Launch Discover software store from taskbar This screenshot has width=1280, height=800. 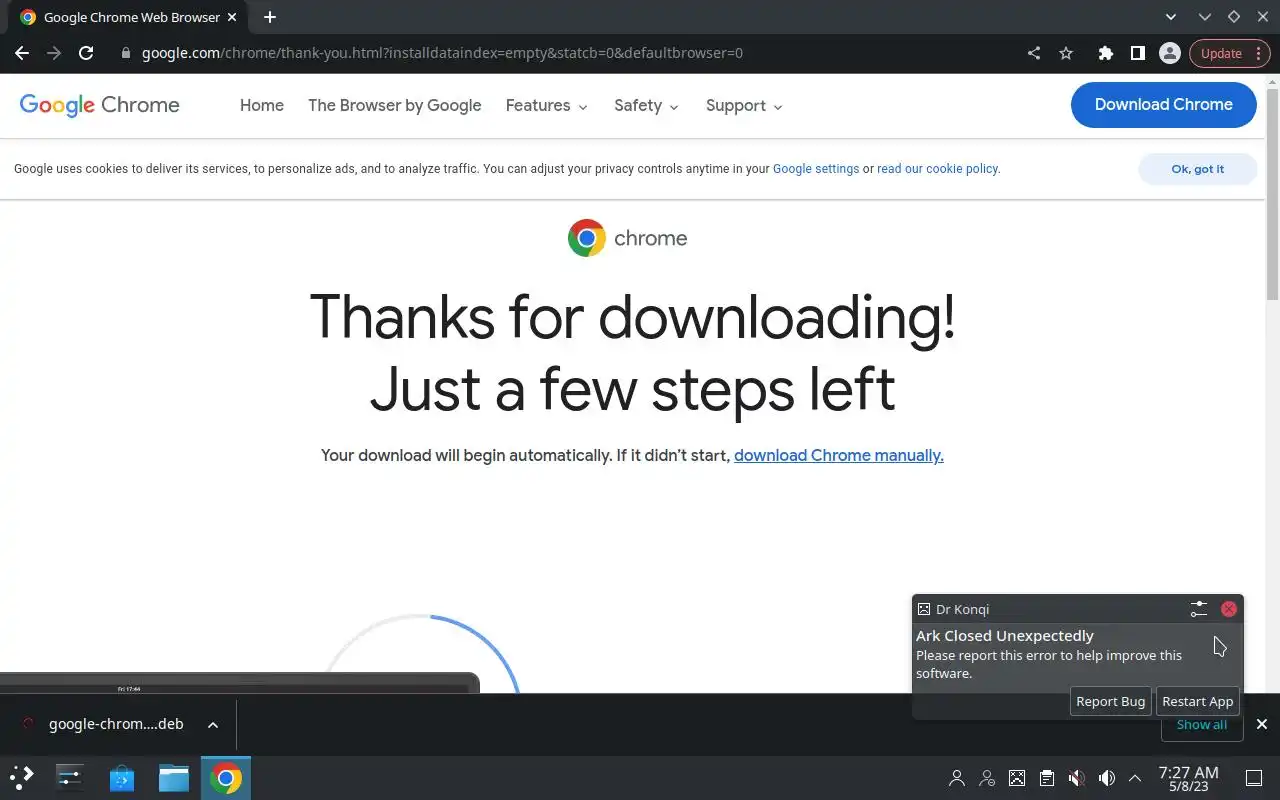122,777
